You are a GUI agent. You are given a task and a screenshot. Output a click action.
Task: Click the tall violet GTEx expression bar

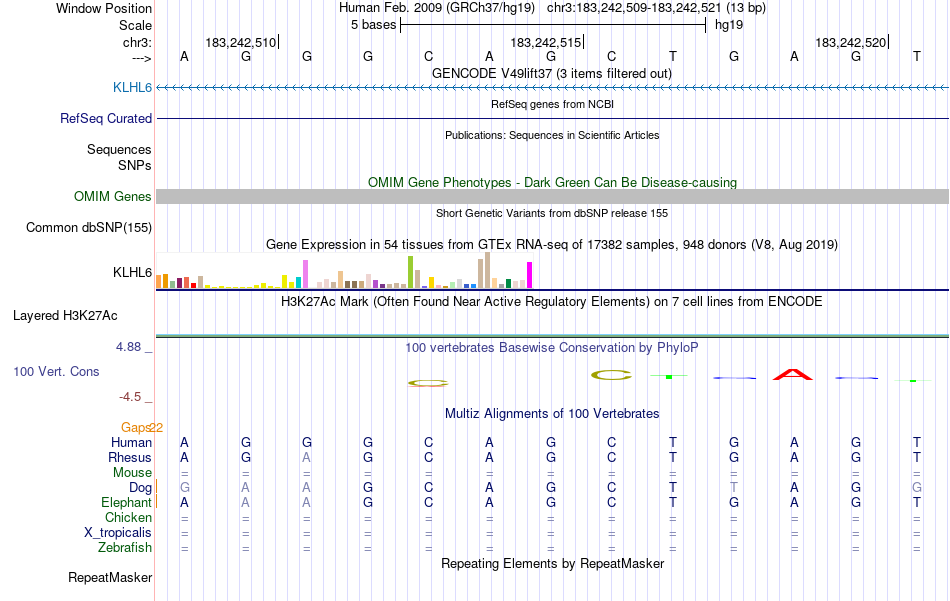305,274
